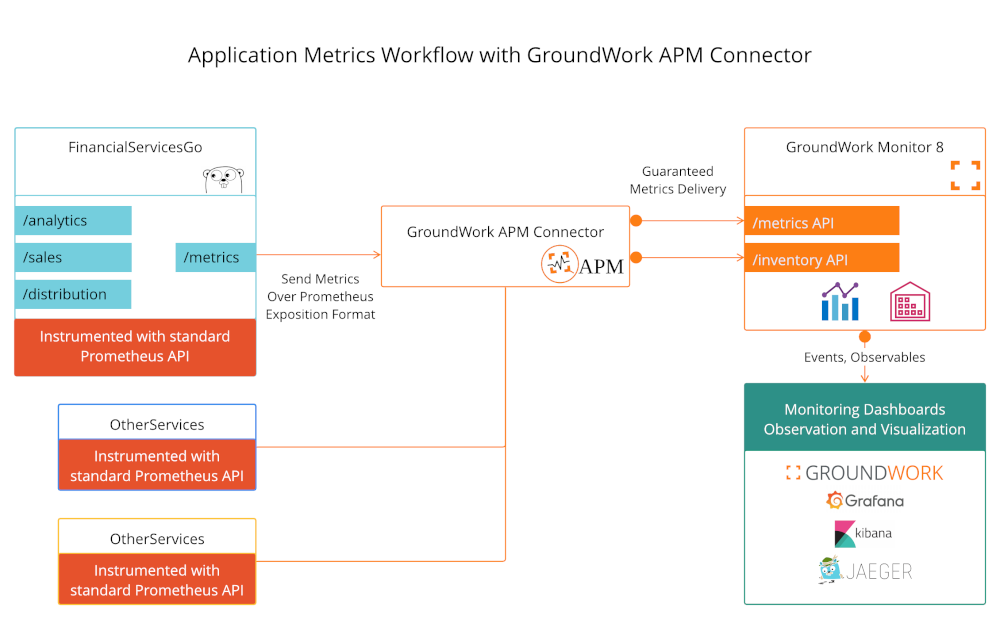This screenshot has width=1000, height=619.
Task: Select the red Prometheus box under FinancialServicesGo
Action: tap(135, 347)
